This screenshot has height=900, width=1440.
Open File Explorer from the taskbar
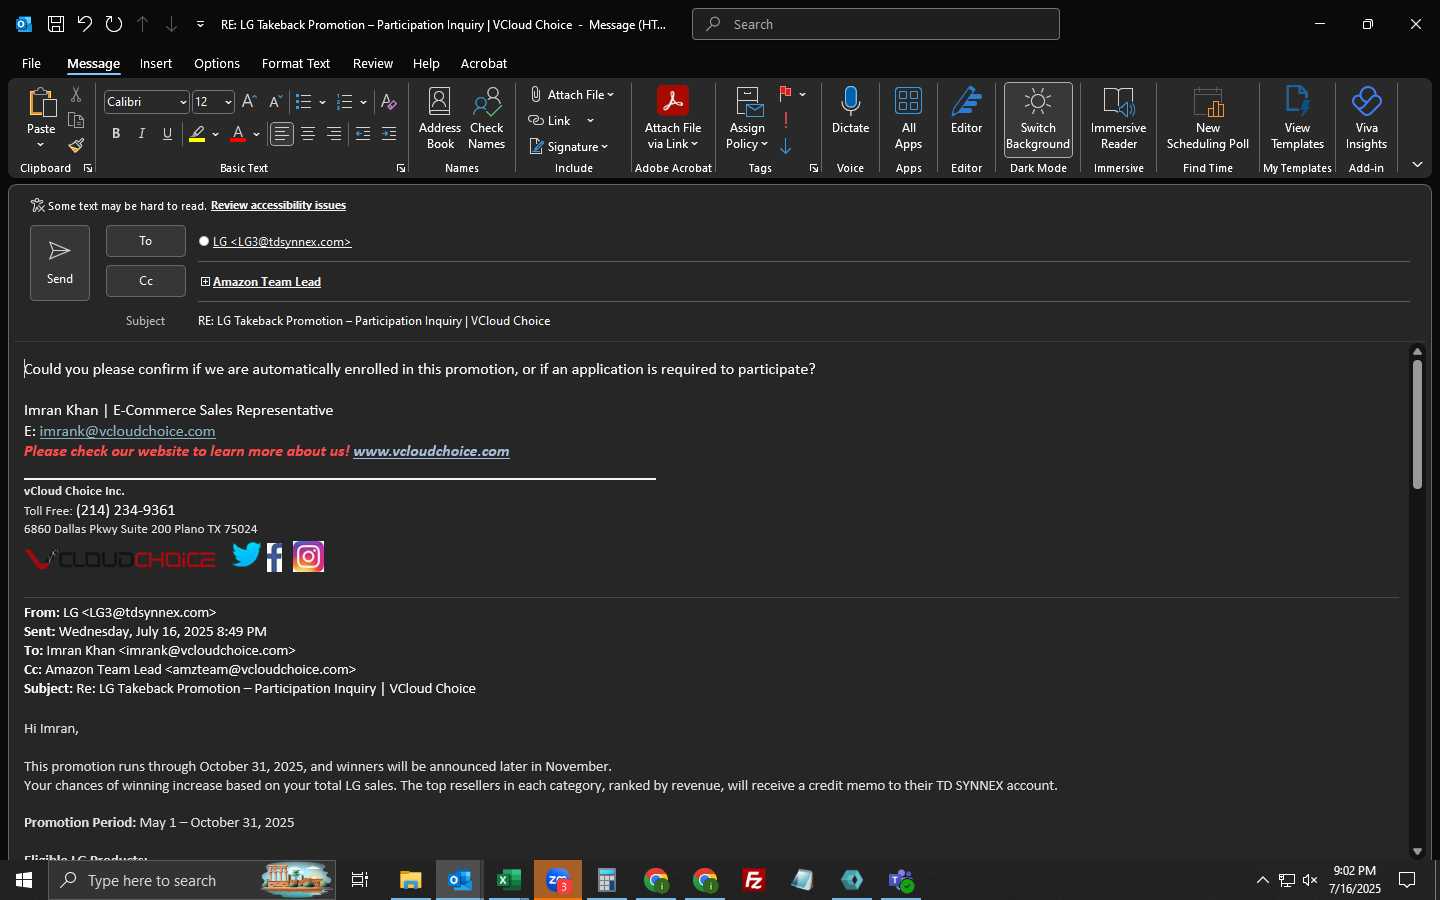[410, 880]
